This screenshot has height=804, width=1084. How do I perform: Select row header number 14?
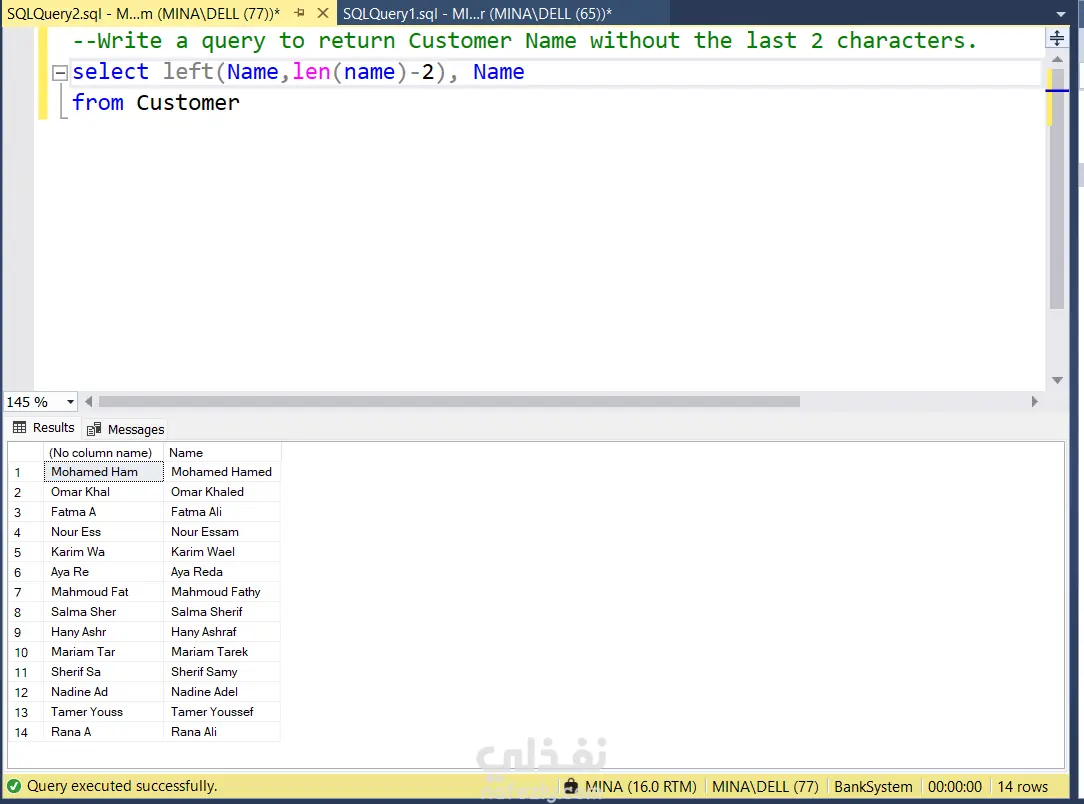pyautogui.click(x=26, y=732)
